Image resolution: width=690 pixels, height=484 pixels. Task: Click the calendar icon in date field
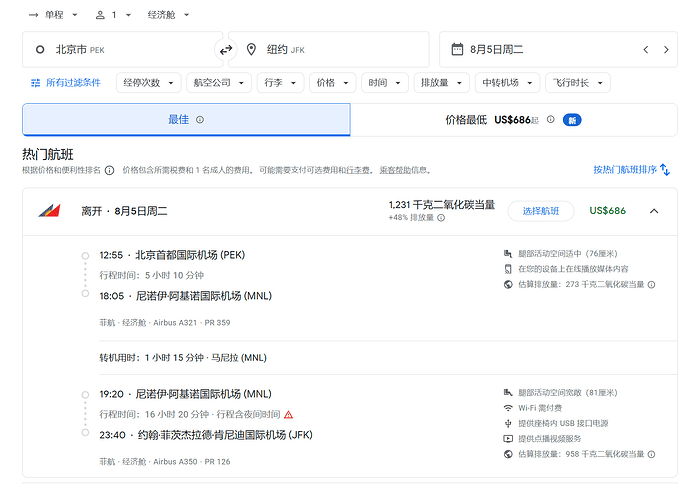click(x=457, y=49)
